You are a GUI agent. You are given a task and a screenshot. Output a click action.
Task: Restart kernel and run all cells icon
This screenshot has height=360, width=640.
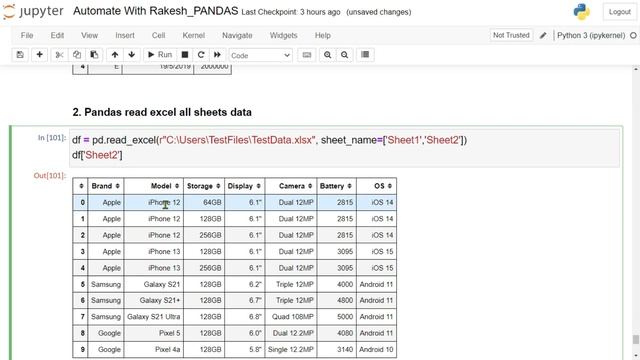pyautogui.click(x=217, y=55)
